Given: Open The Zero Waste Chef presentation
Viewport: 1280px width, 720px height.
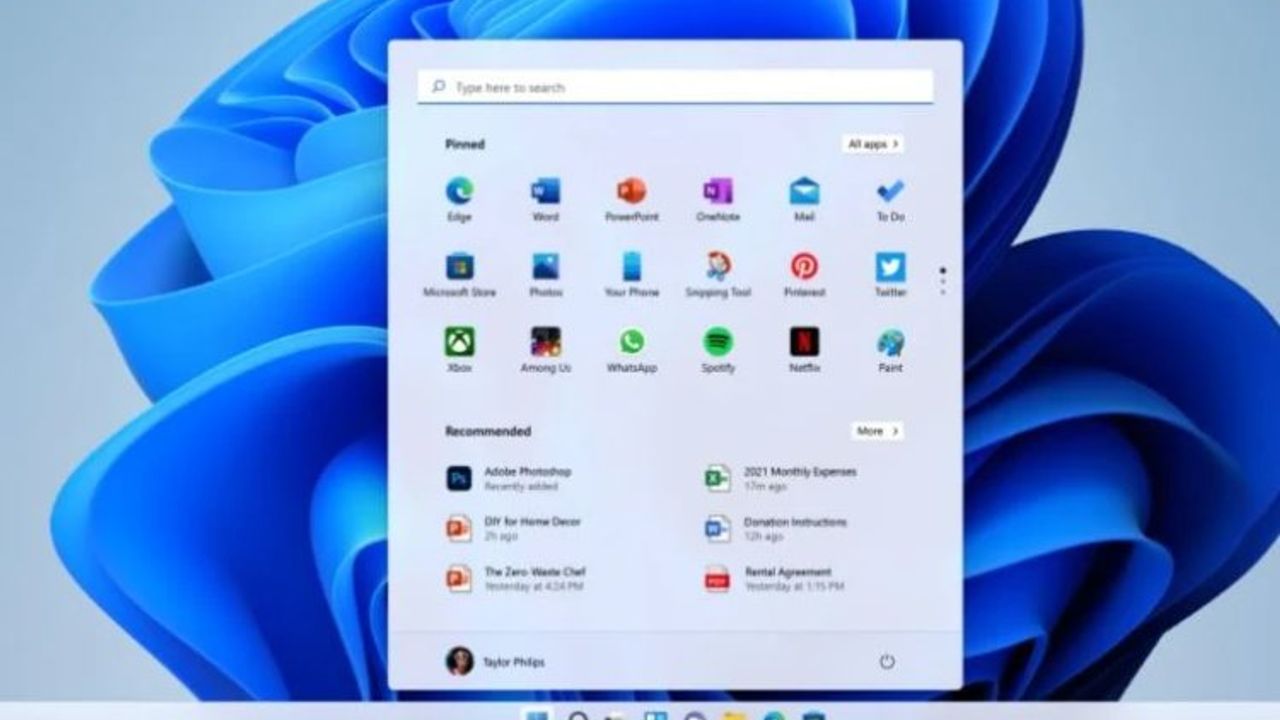Looking at the screenshot, I should pyautogui.click(x=516, y=578).
